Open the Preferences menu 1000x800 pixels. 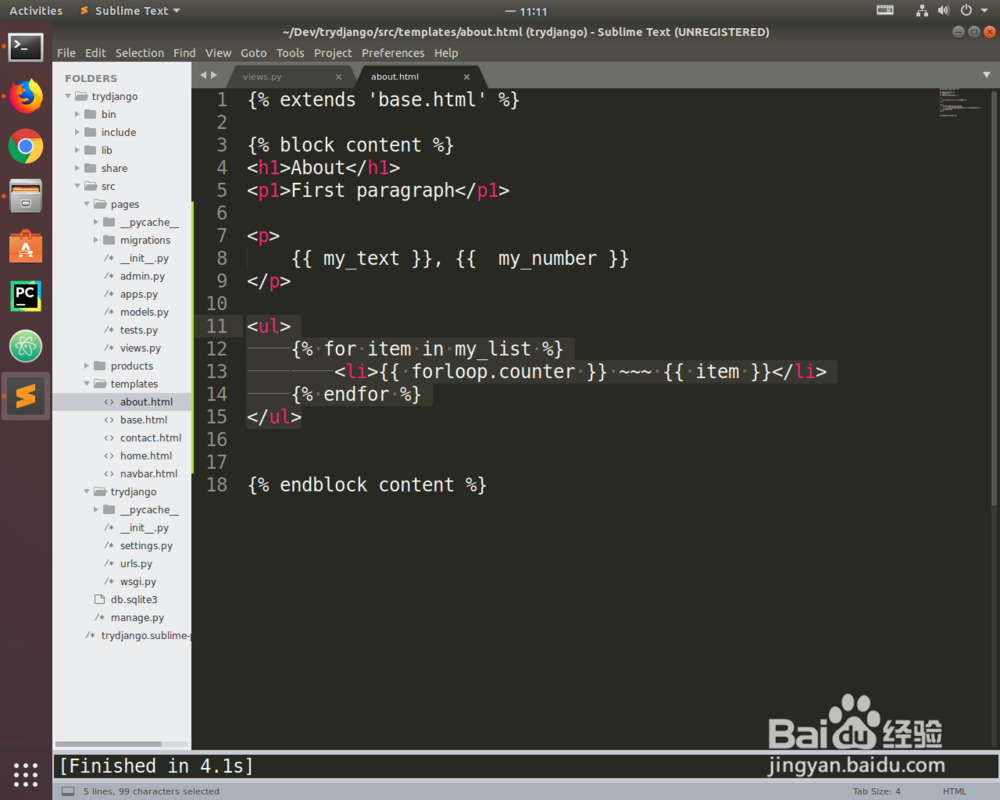[393, 53]
